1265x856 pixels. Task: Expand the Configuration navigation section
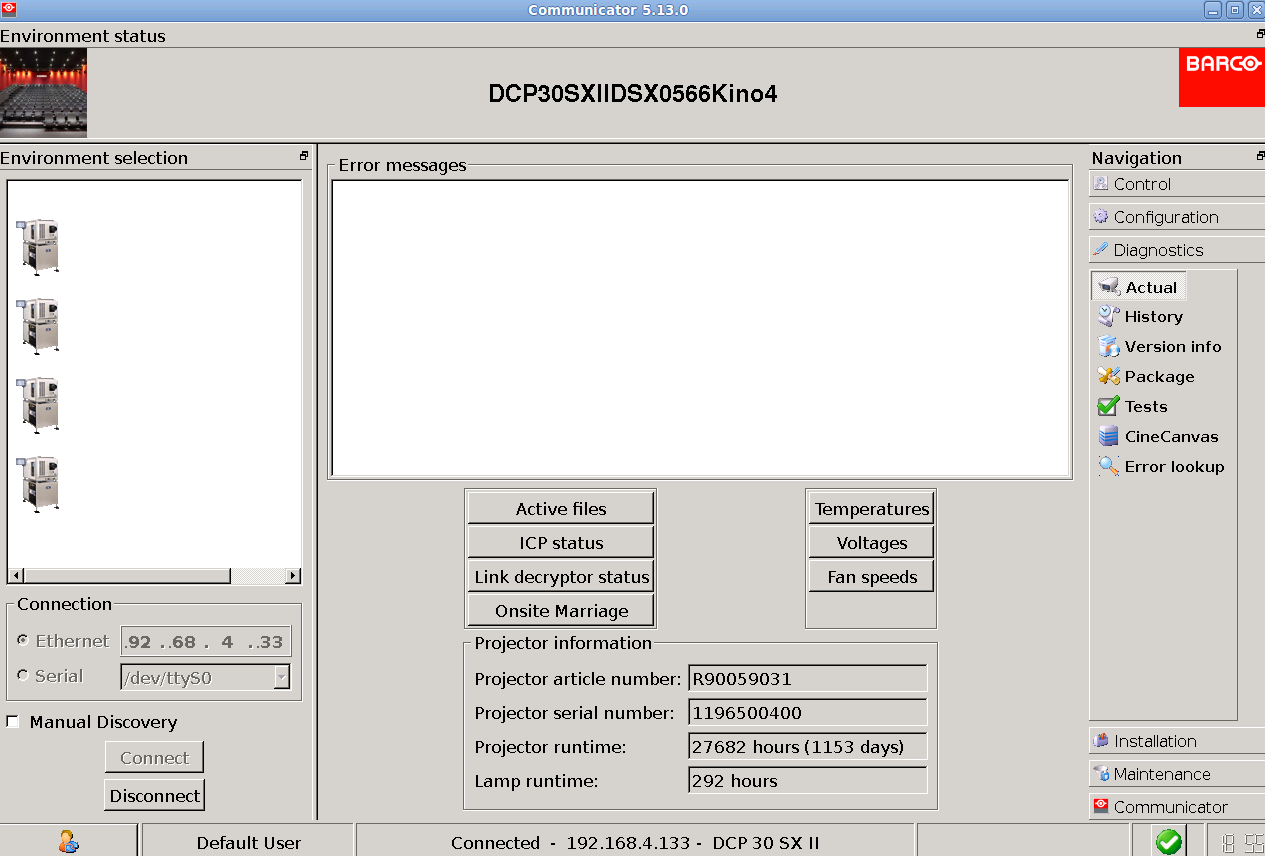pyautogui.click(x=1177, y=217)
